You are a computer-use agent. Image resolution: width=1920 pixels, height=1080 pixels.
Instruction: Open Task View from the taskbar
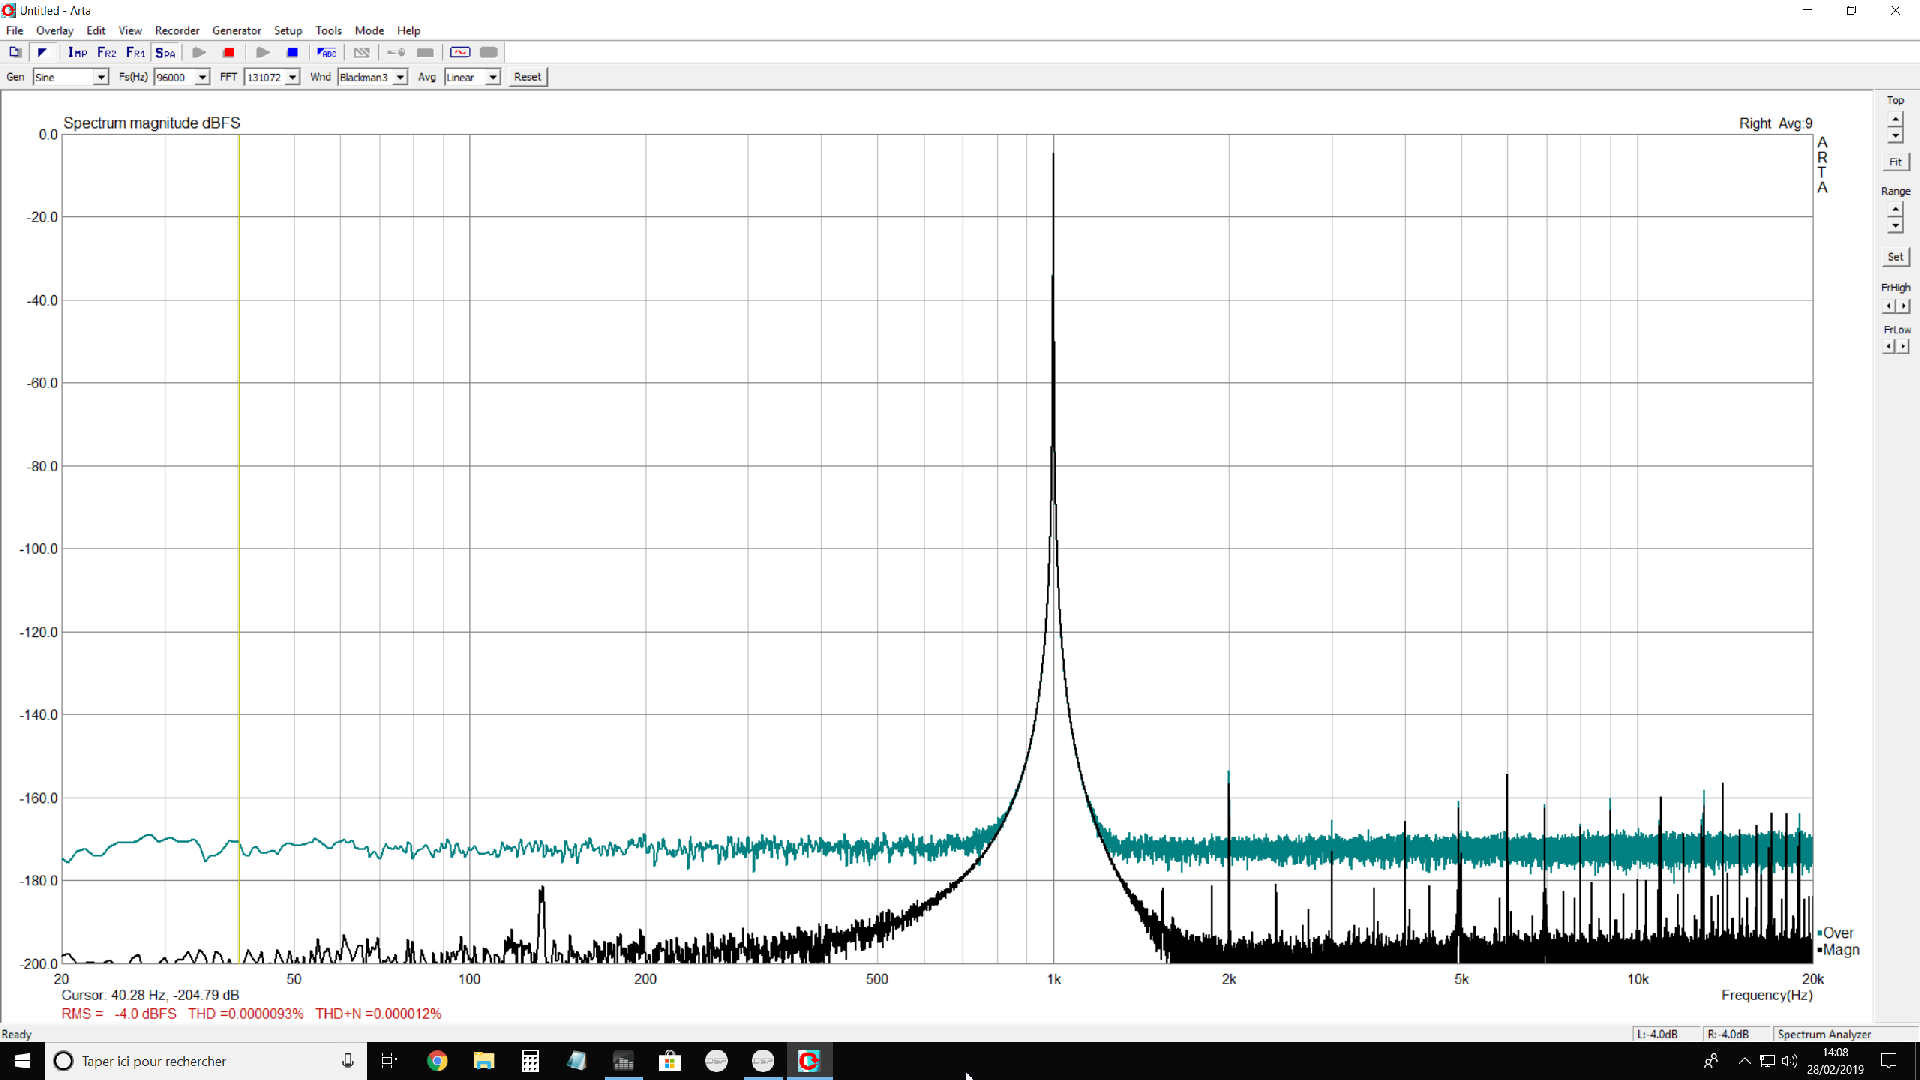[x=389, y=1061]
